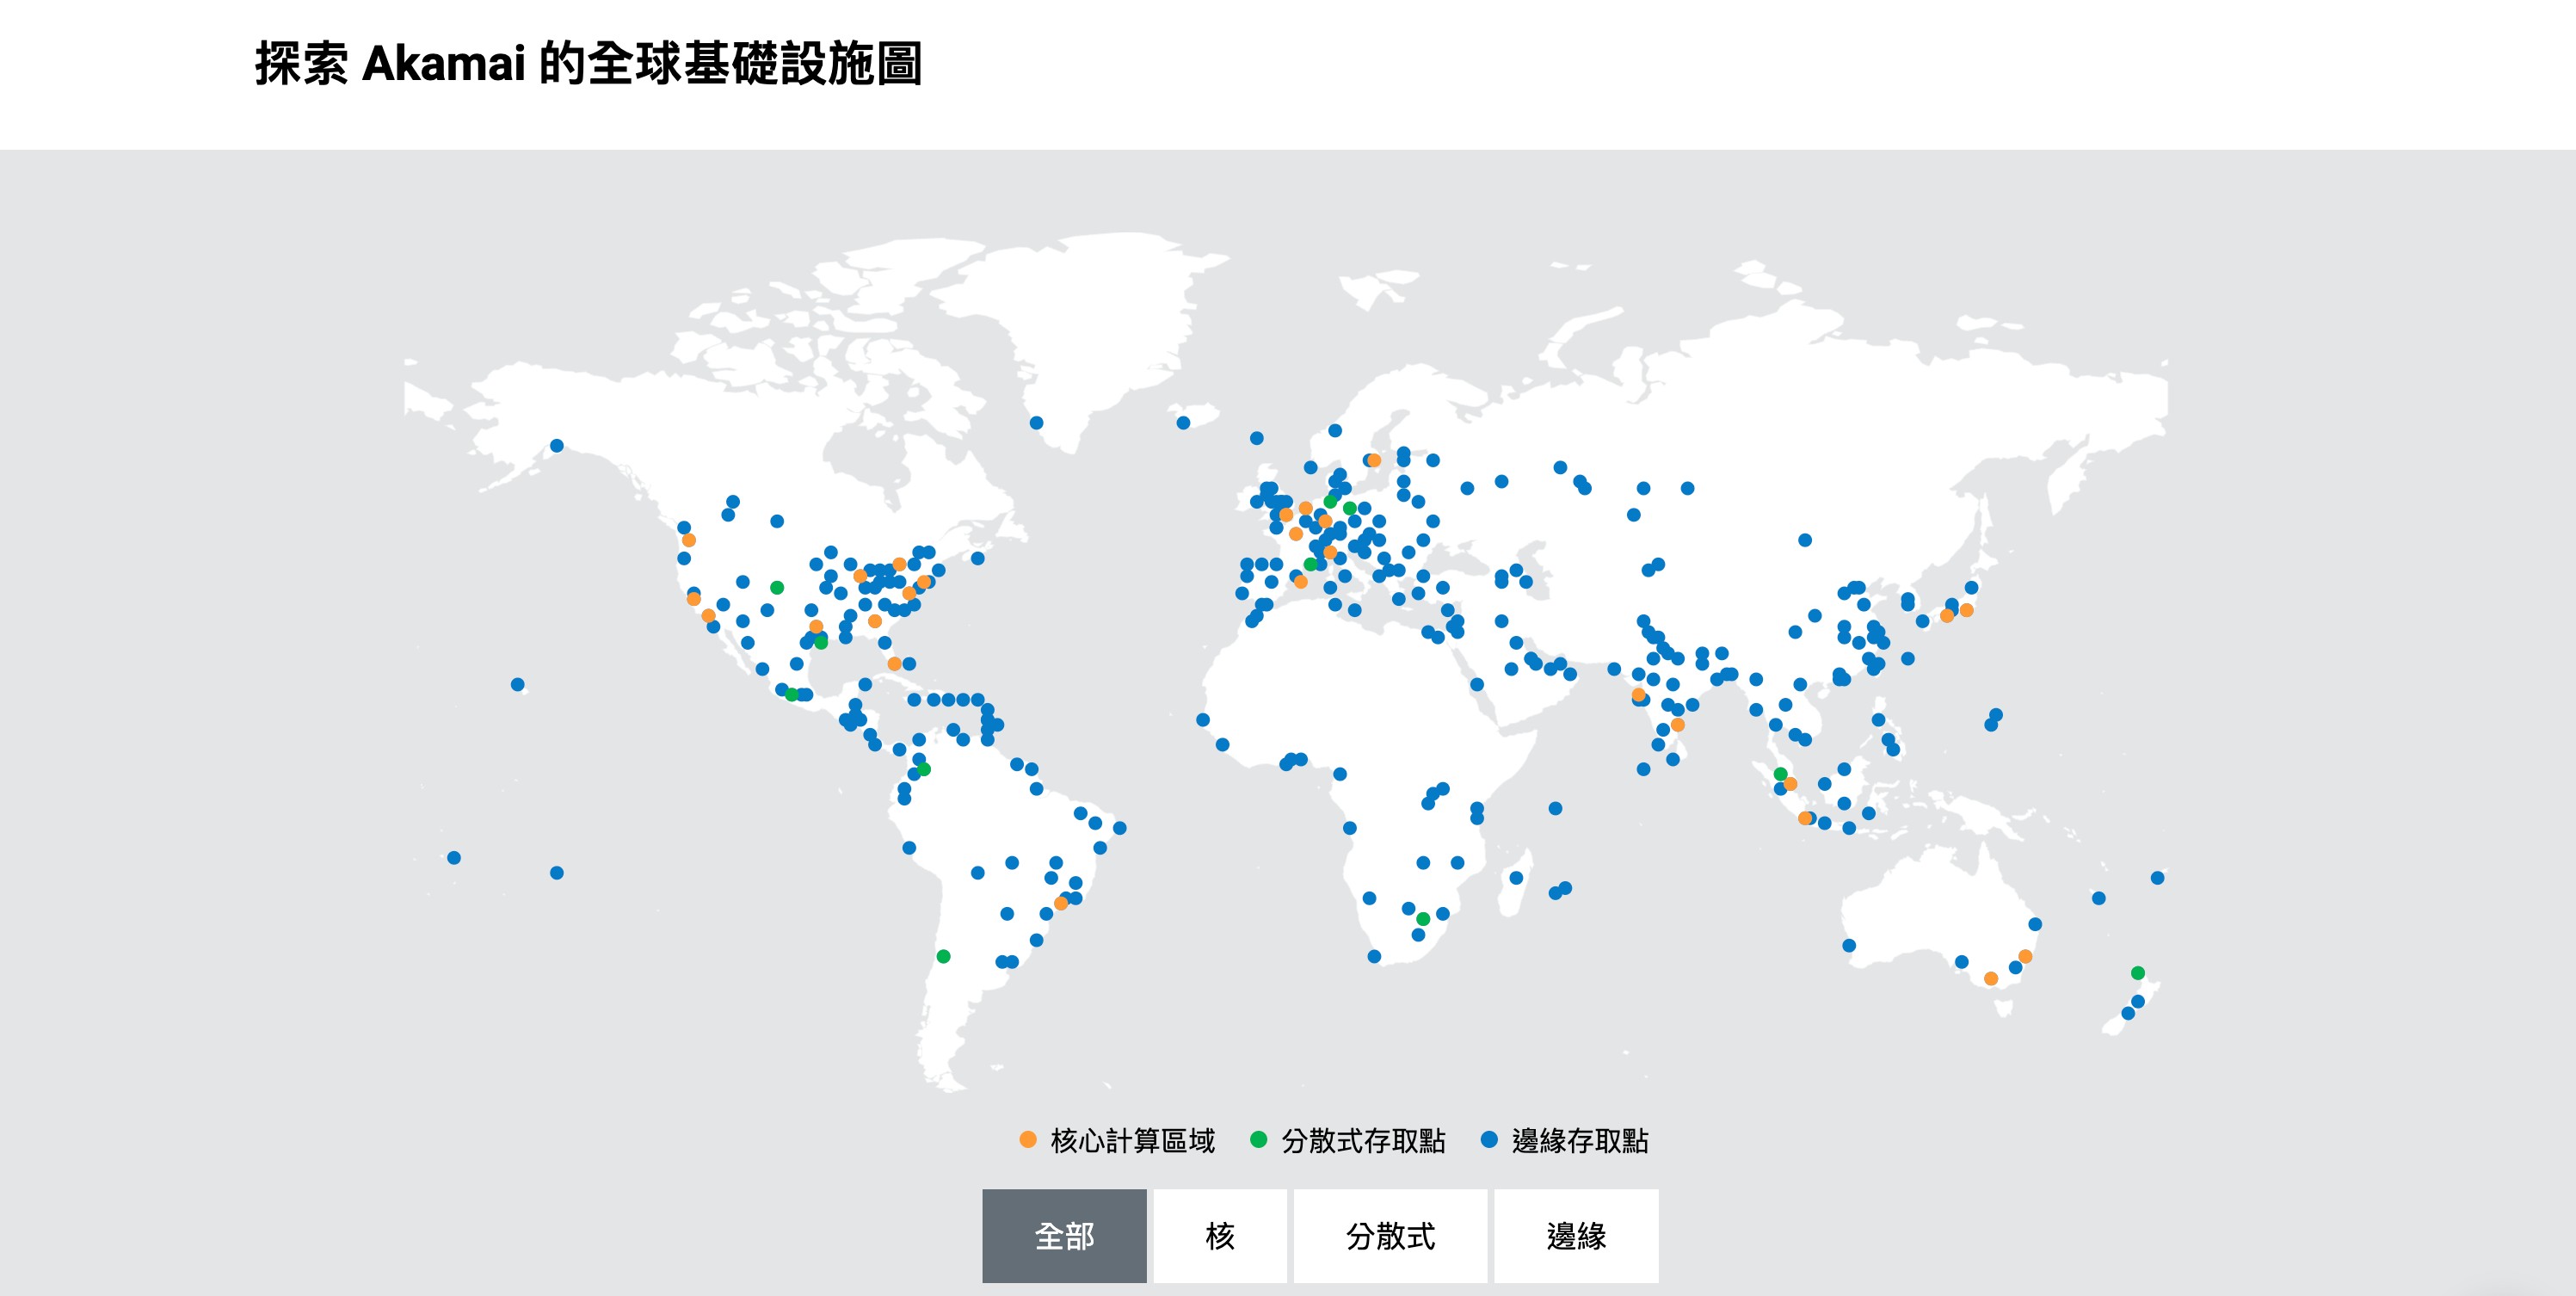
Task: Click the 探索 Akamai 的全球基礎設施圖 heading
Action: pyautogui.click(x=588, y=64)
